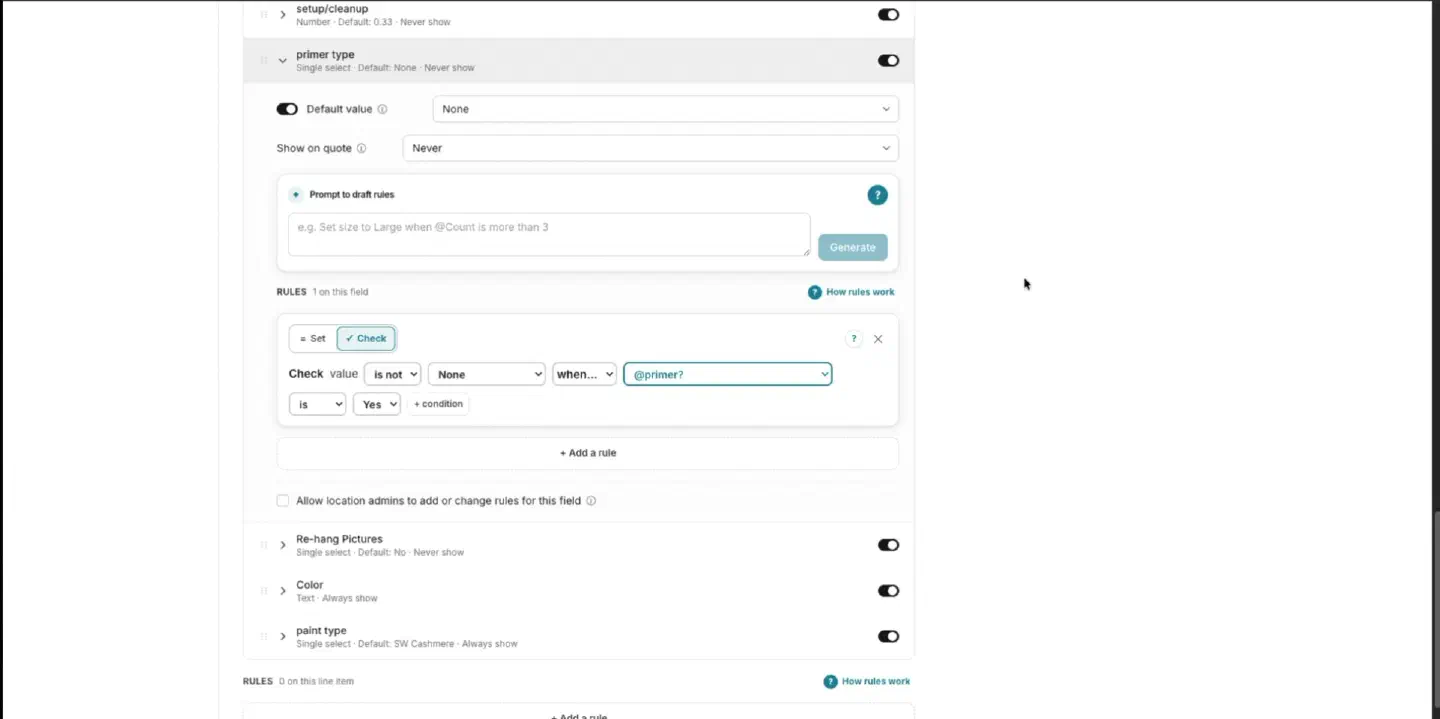Expand the Color field row

[283, 591]
